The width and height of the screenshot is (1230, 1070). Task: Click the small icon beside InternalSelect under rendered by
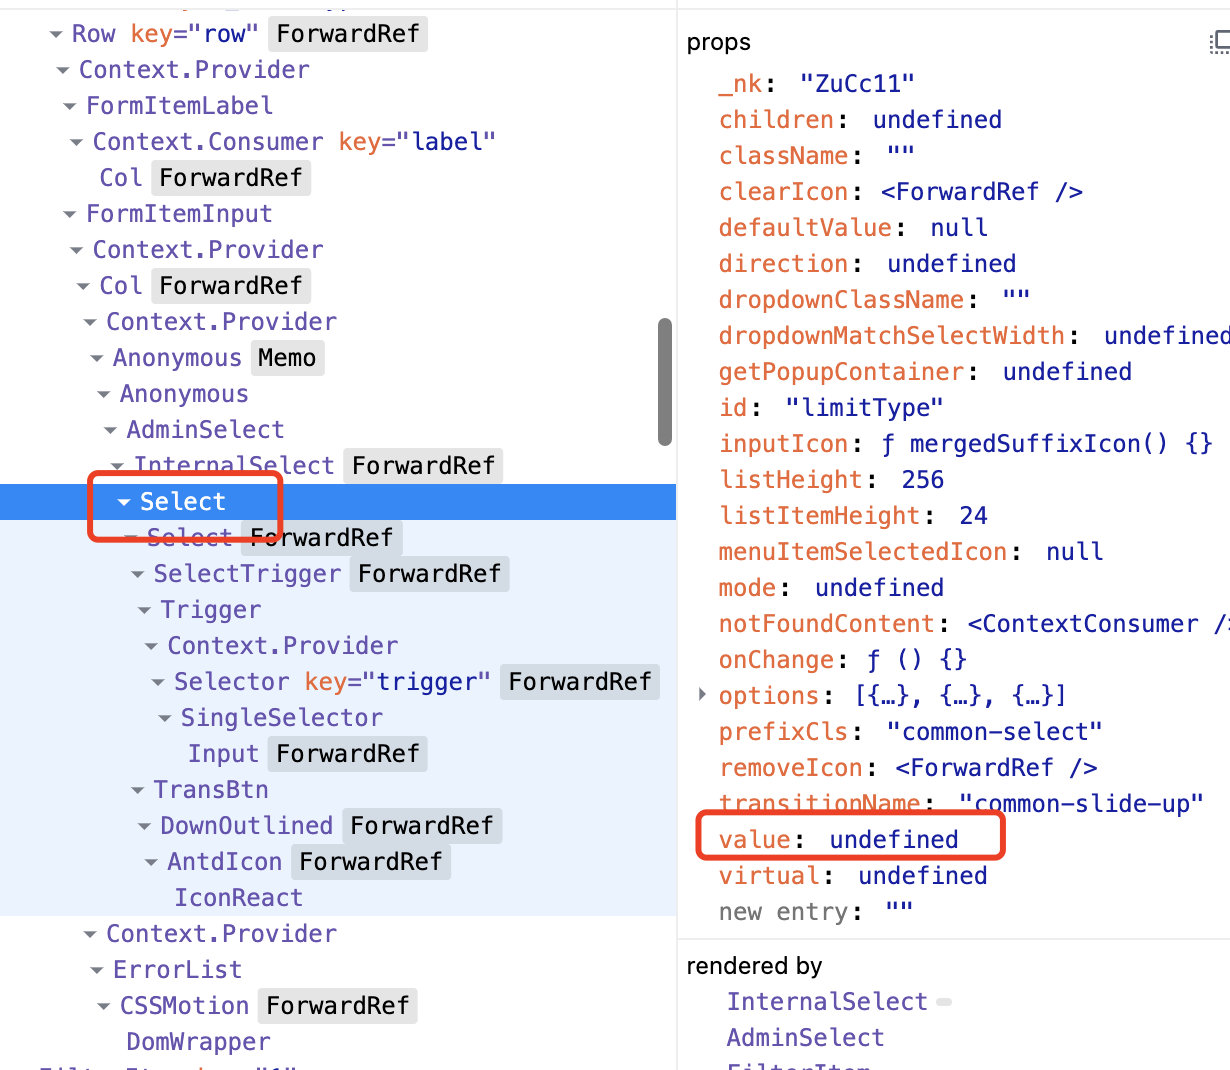944,1001
